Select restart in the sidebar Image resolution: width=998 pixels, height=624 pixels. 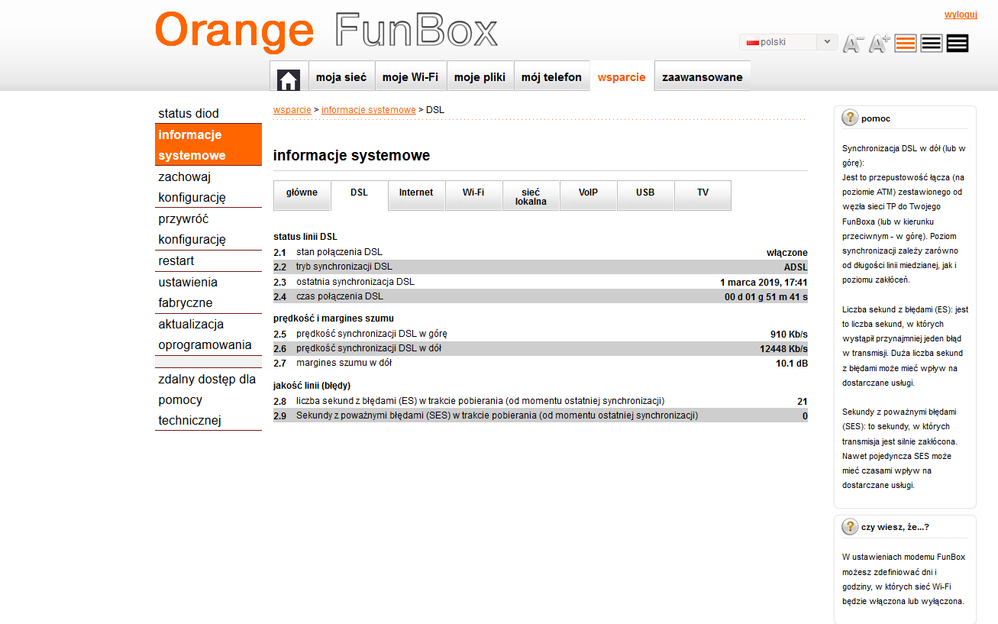176,261
